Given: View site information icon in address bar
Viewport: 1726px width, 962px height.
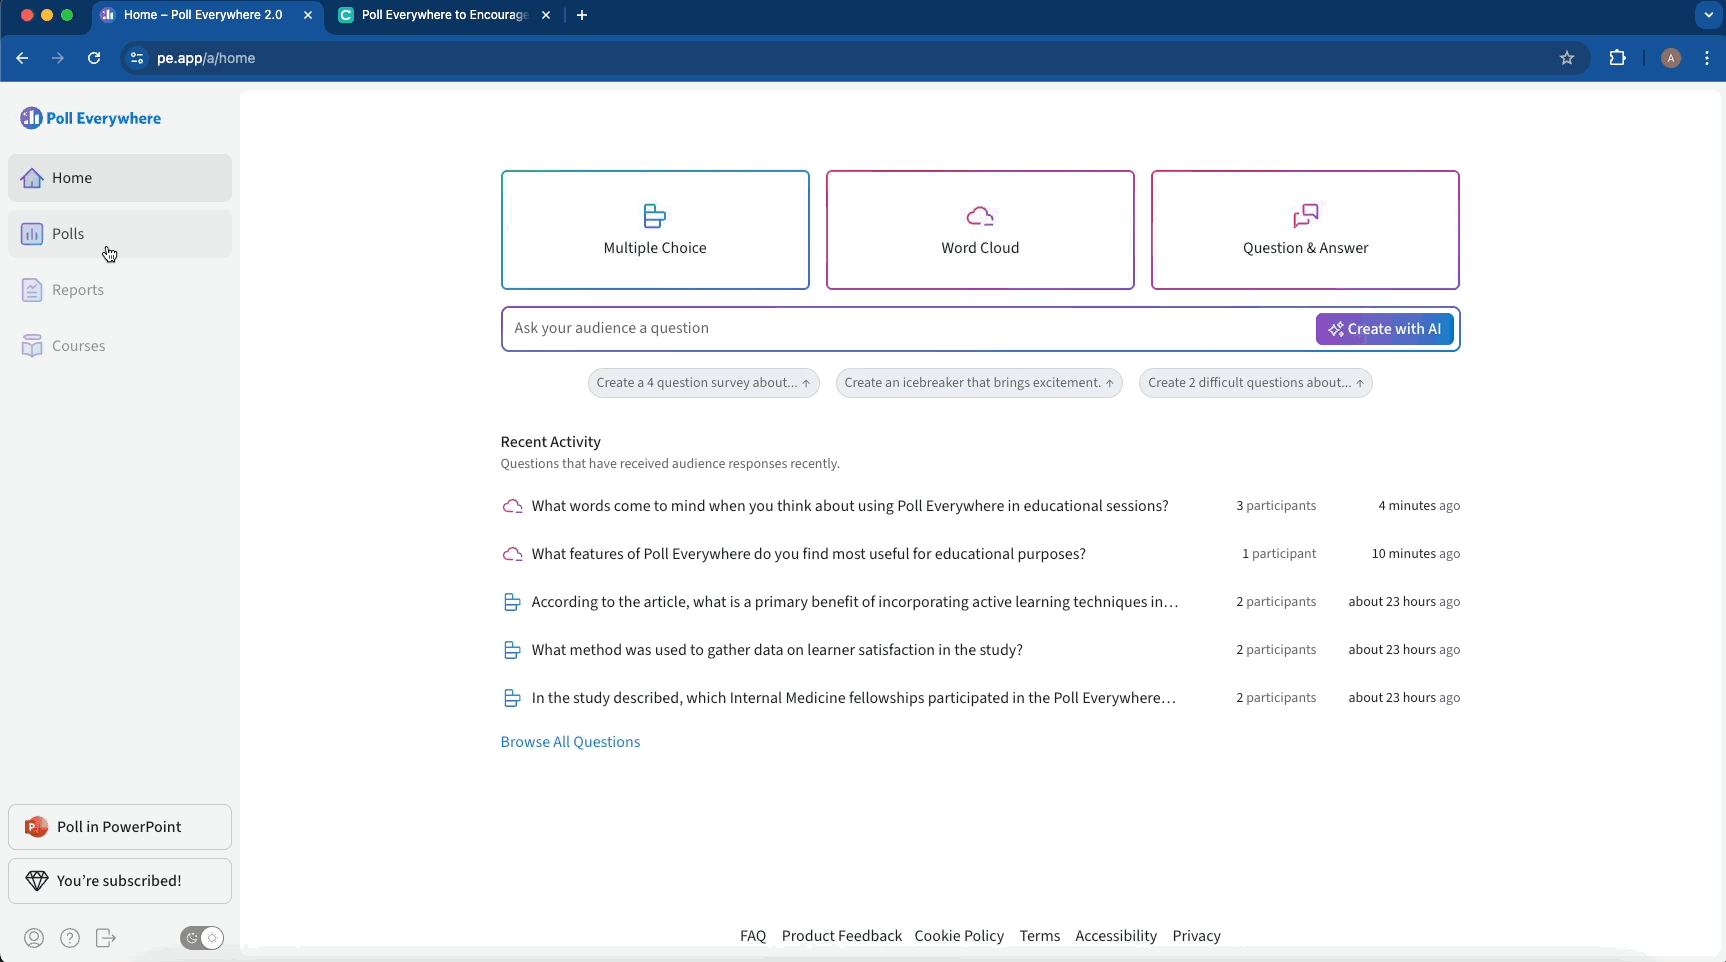Looking at the screenshot, I should pyautogui.click(x=137, y=58).
